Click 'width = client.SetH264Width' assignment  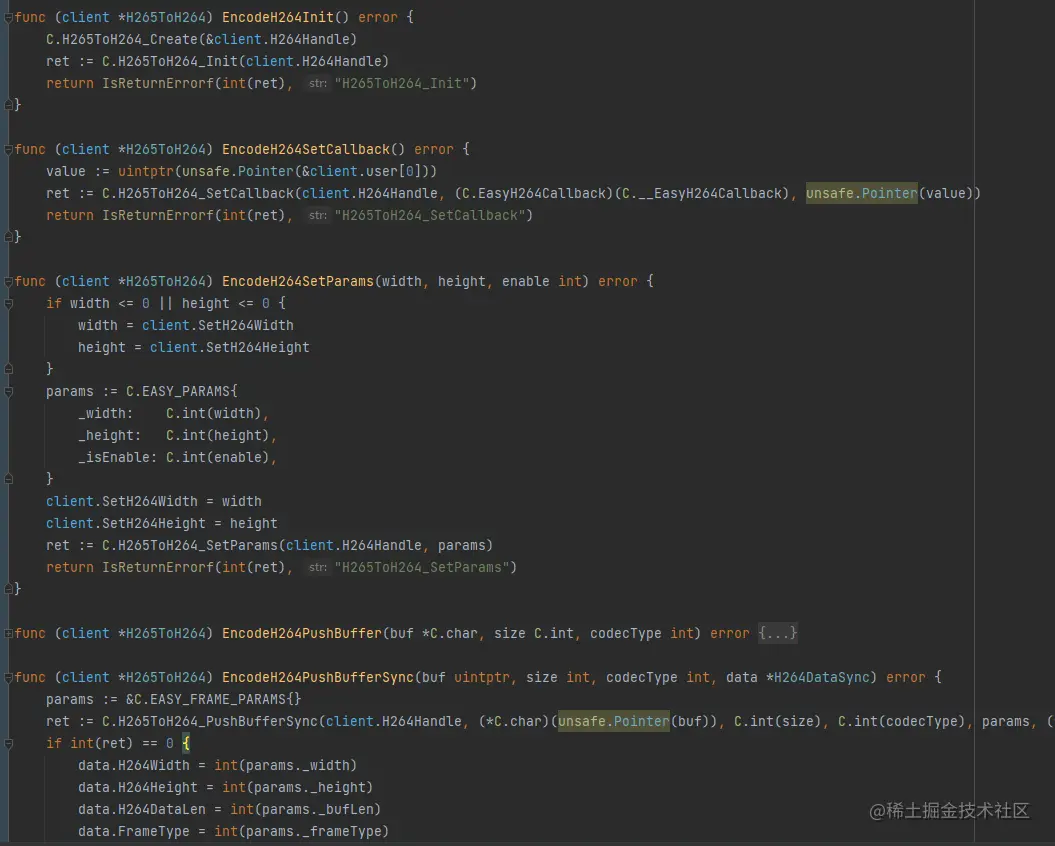pyautogui.click(x=186, y=326)
